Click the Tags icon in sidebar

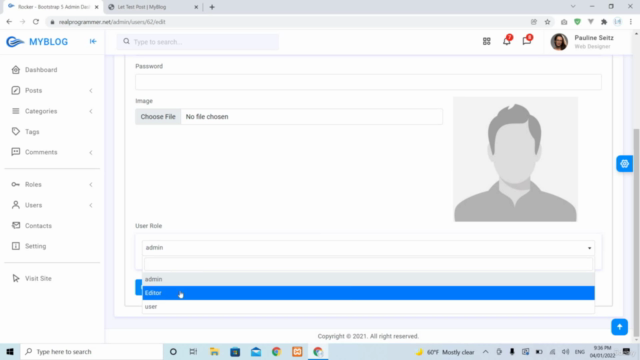pyautogui.click(x=16, y=131)
